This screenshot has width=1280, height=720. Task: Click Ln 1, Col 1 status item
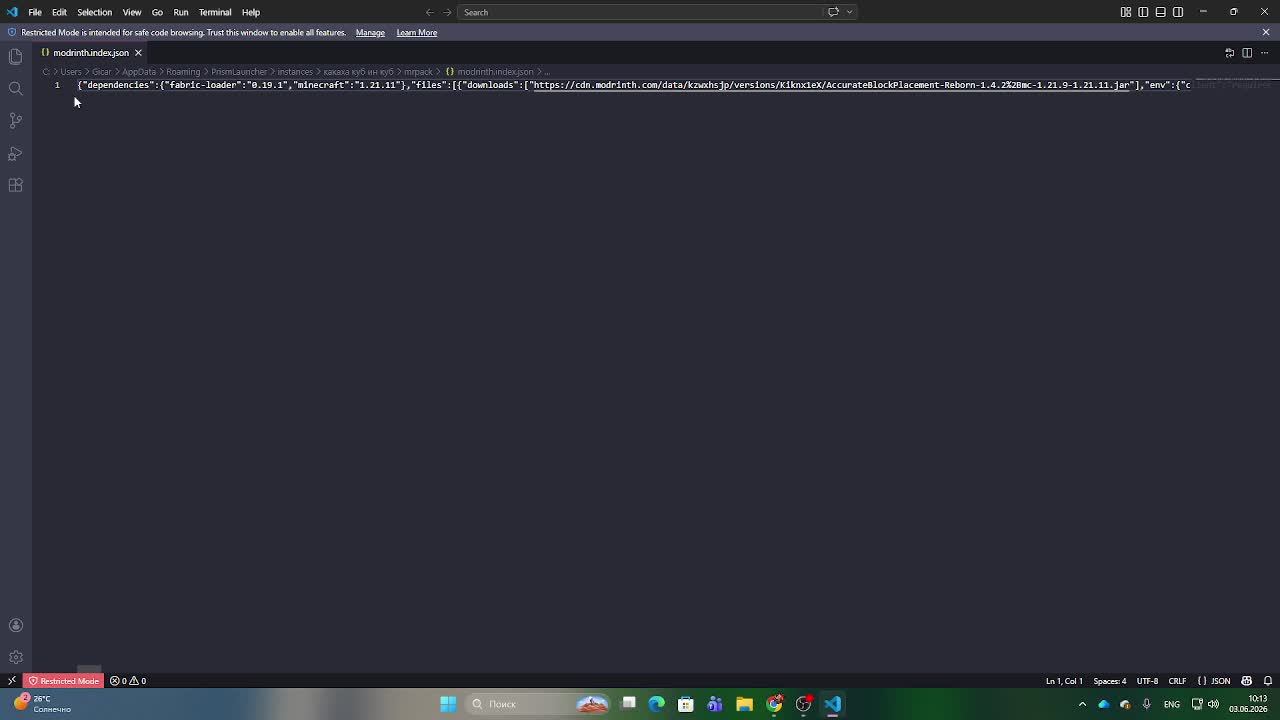(1064, 681)
